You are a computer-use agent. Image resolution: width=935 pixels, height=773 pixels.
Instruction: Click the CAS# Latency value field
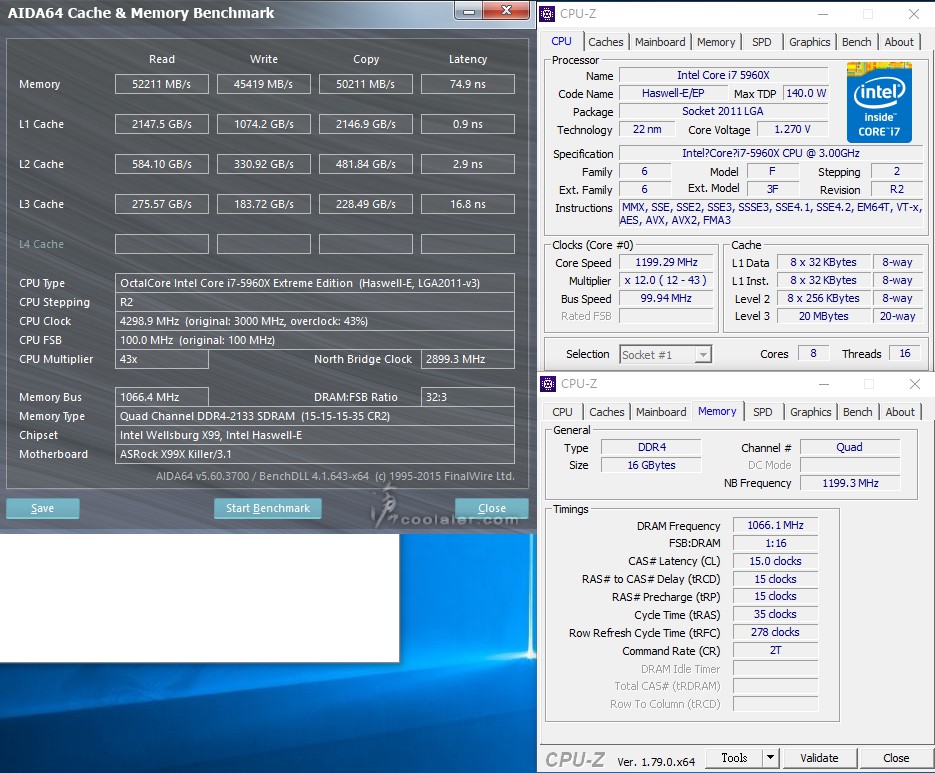click(x=774, y=561)
